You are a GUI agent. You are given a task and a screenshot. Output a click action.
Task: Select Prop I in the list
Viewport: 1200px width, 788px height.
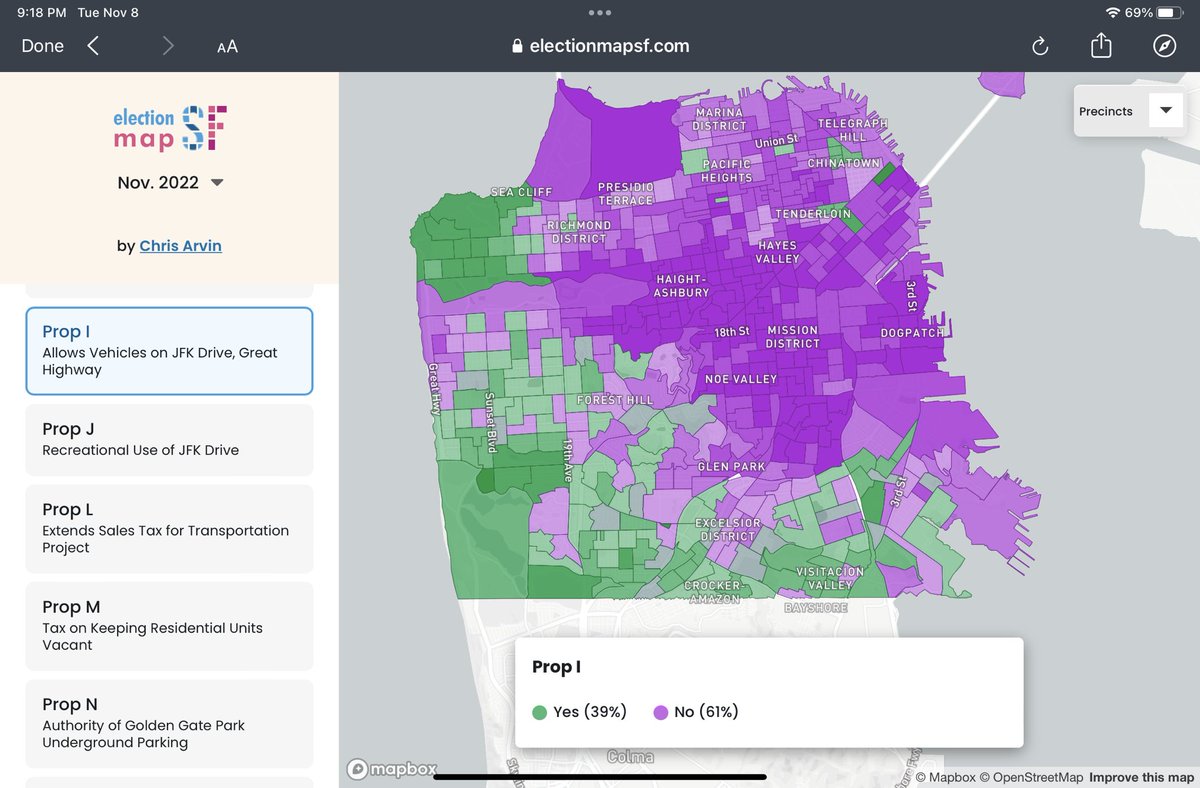click(x=169, y=351)
